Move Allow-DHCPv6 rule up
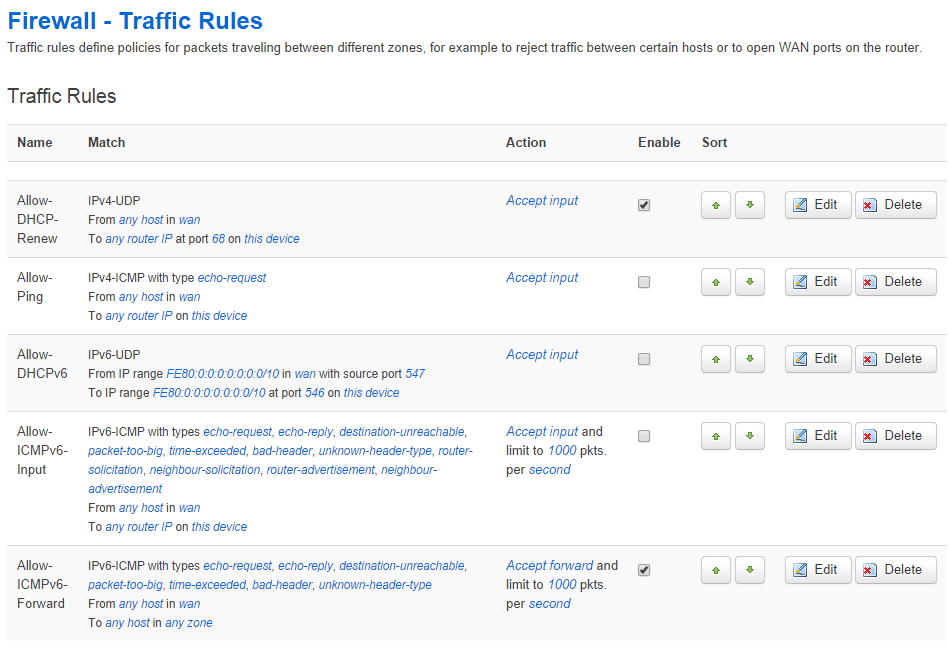Viewport: 949px width, 663px height. pyautogui.click(x=715, y=359)
